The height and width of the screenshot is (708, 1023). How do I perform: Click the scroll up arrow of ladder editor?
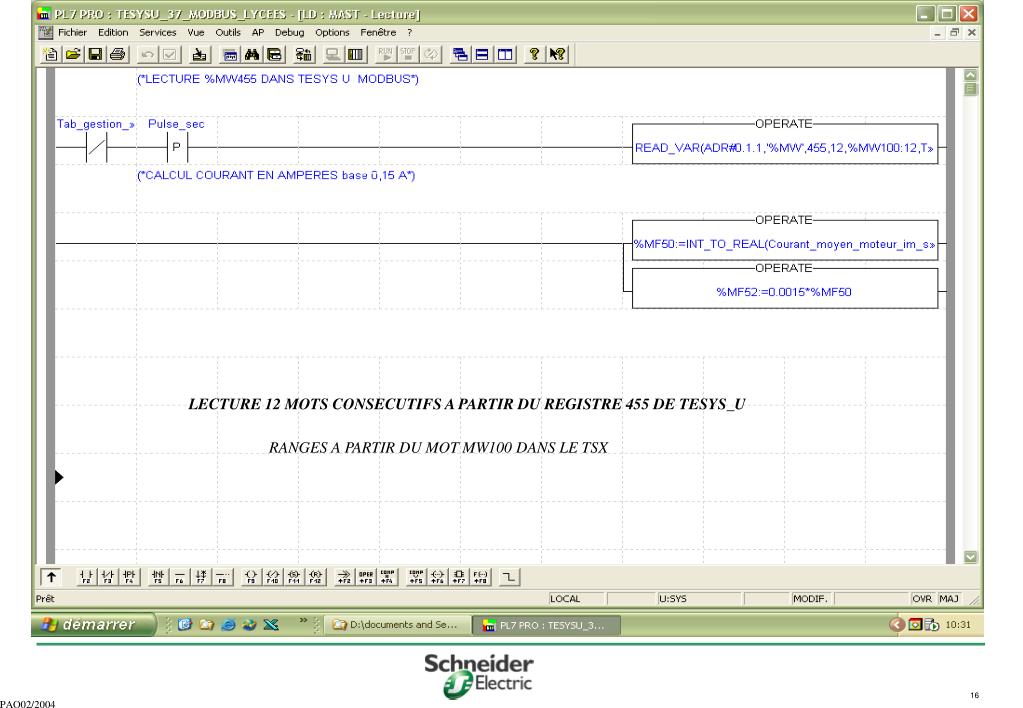coord(970,75)
